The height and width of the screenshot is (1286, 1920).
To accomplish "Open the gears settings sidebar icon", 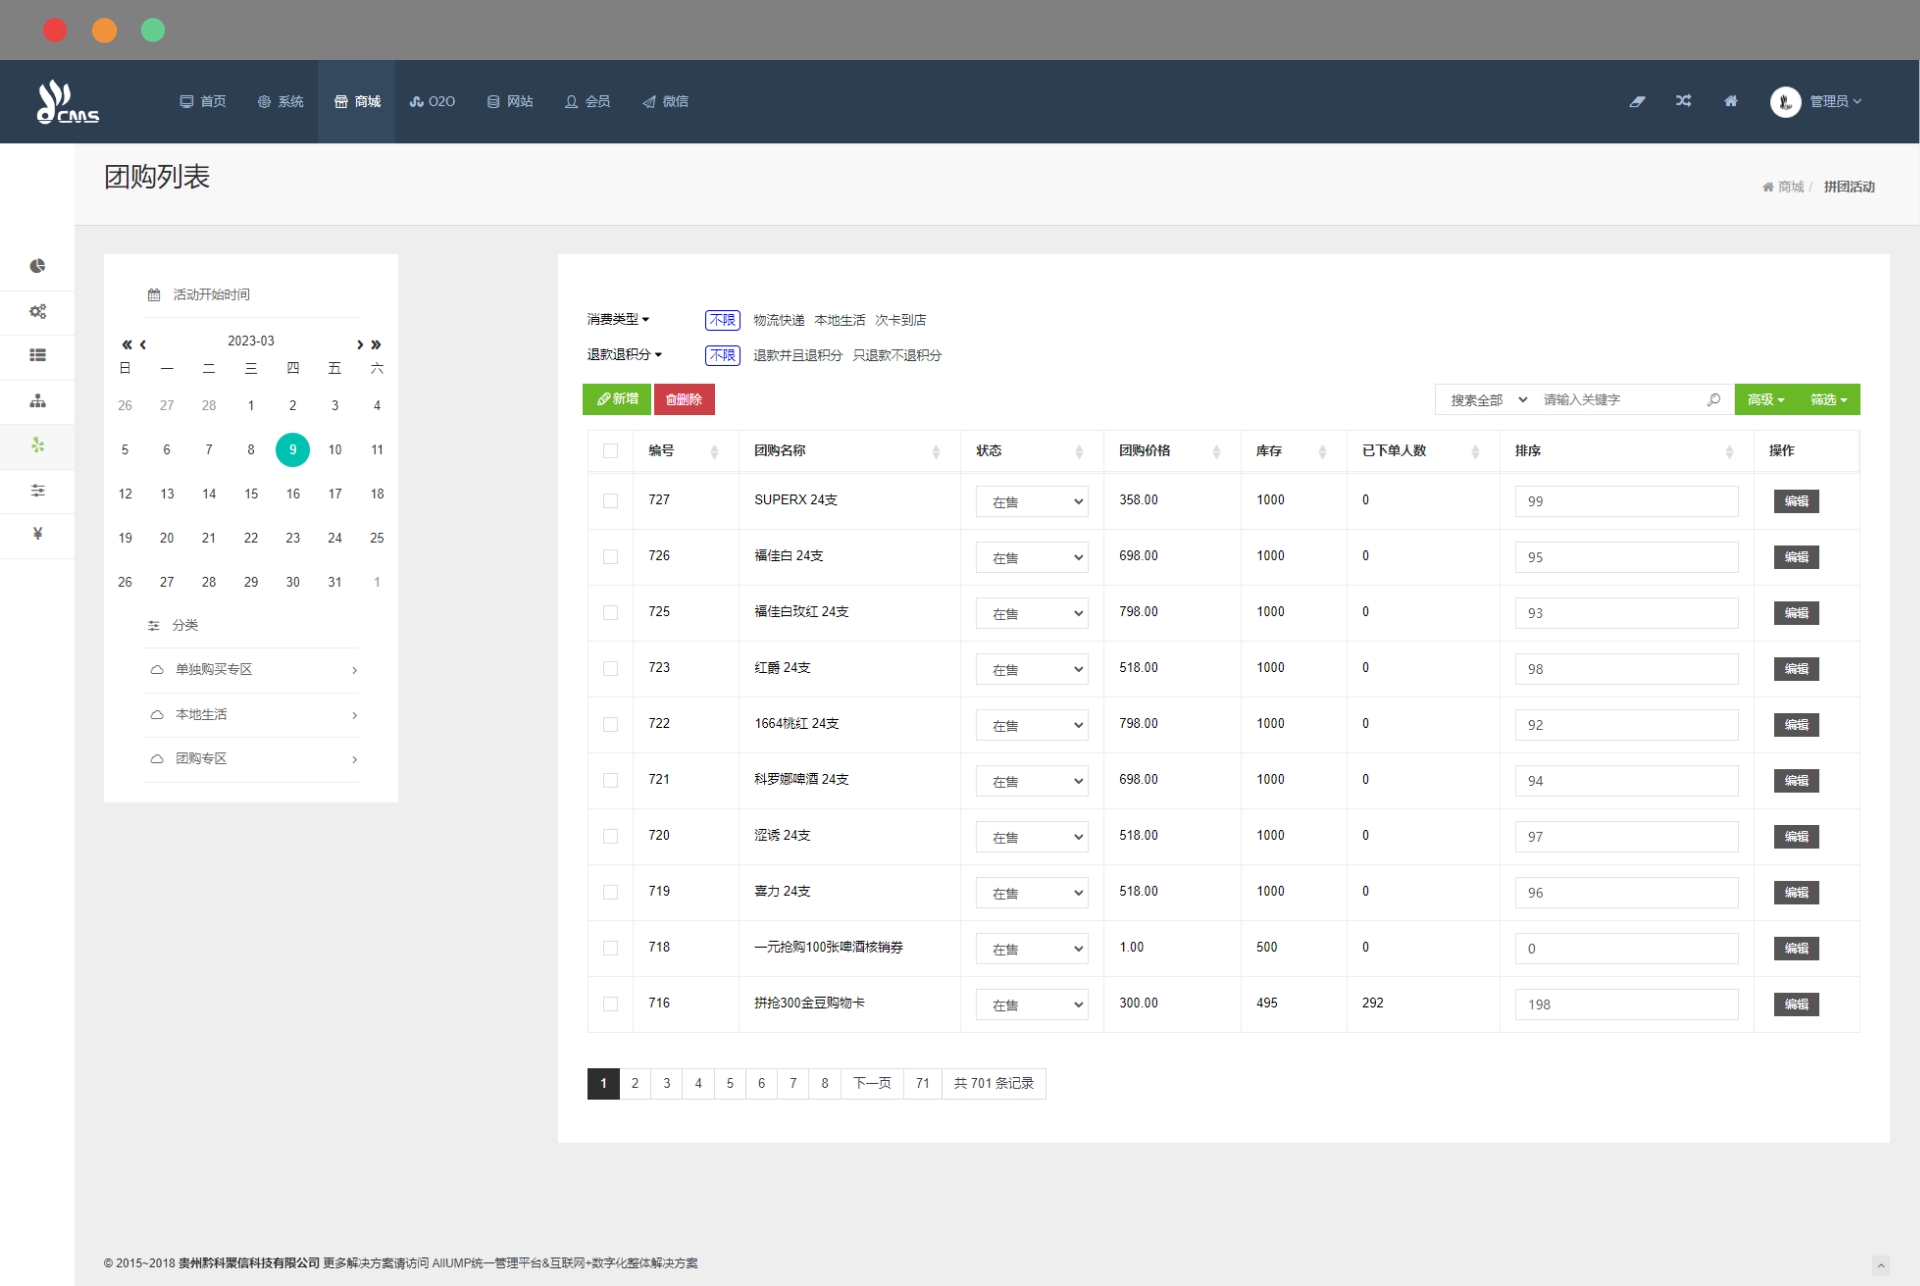I will click(37, 311).
